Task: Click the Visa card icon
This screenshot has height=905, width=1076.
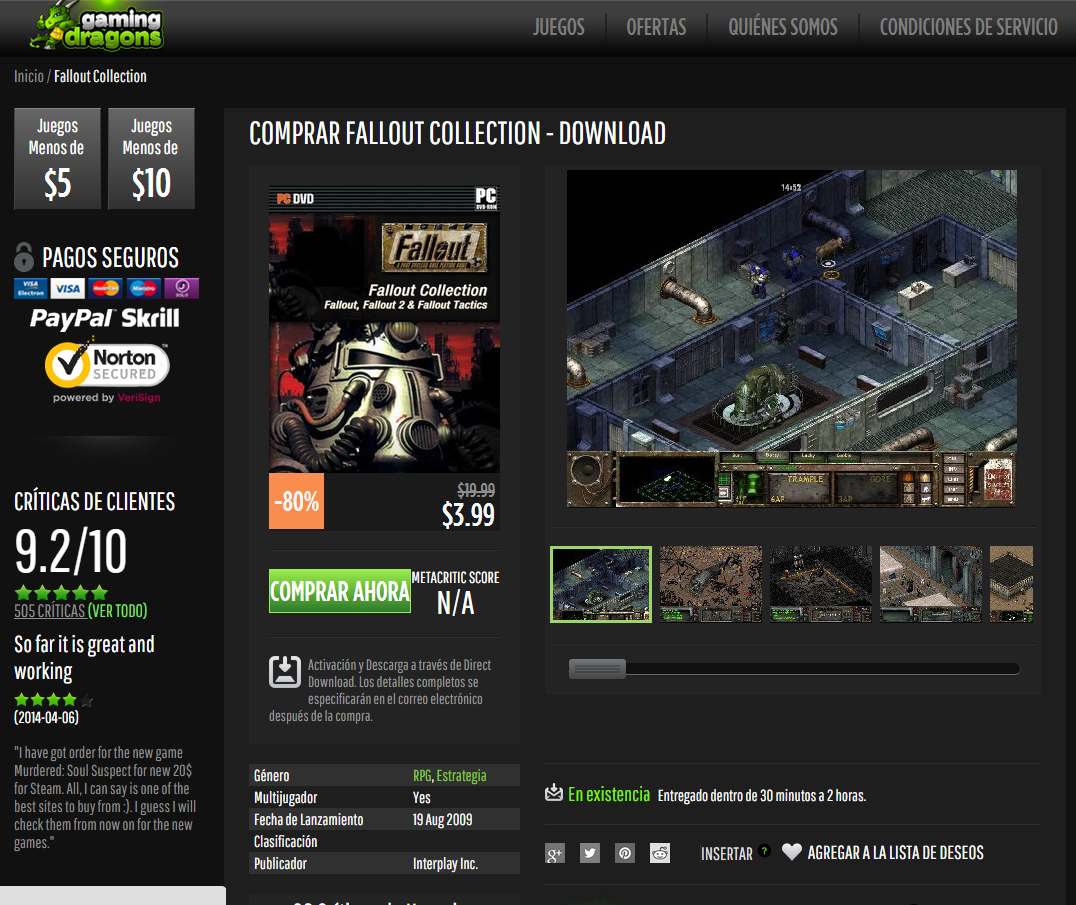Action: coord(67,288)
